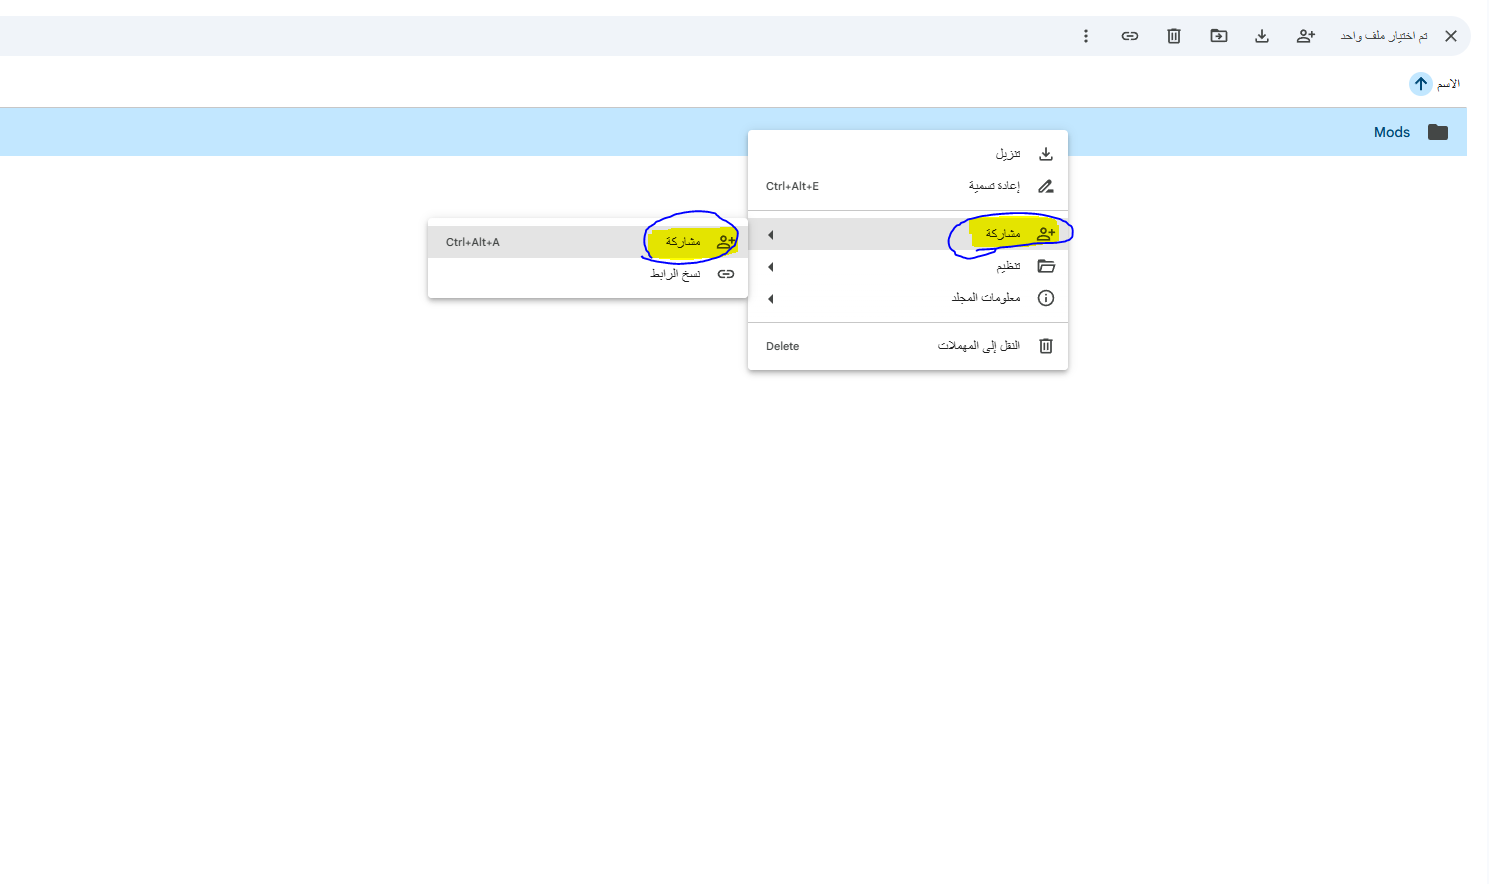1489x884 pixels.
Task: Click the move-to-folder icon in top toolbar
Action: click(x=1218, y=36)
